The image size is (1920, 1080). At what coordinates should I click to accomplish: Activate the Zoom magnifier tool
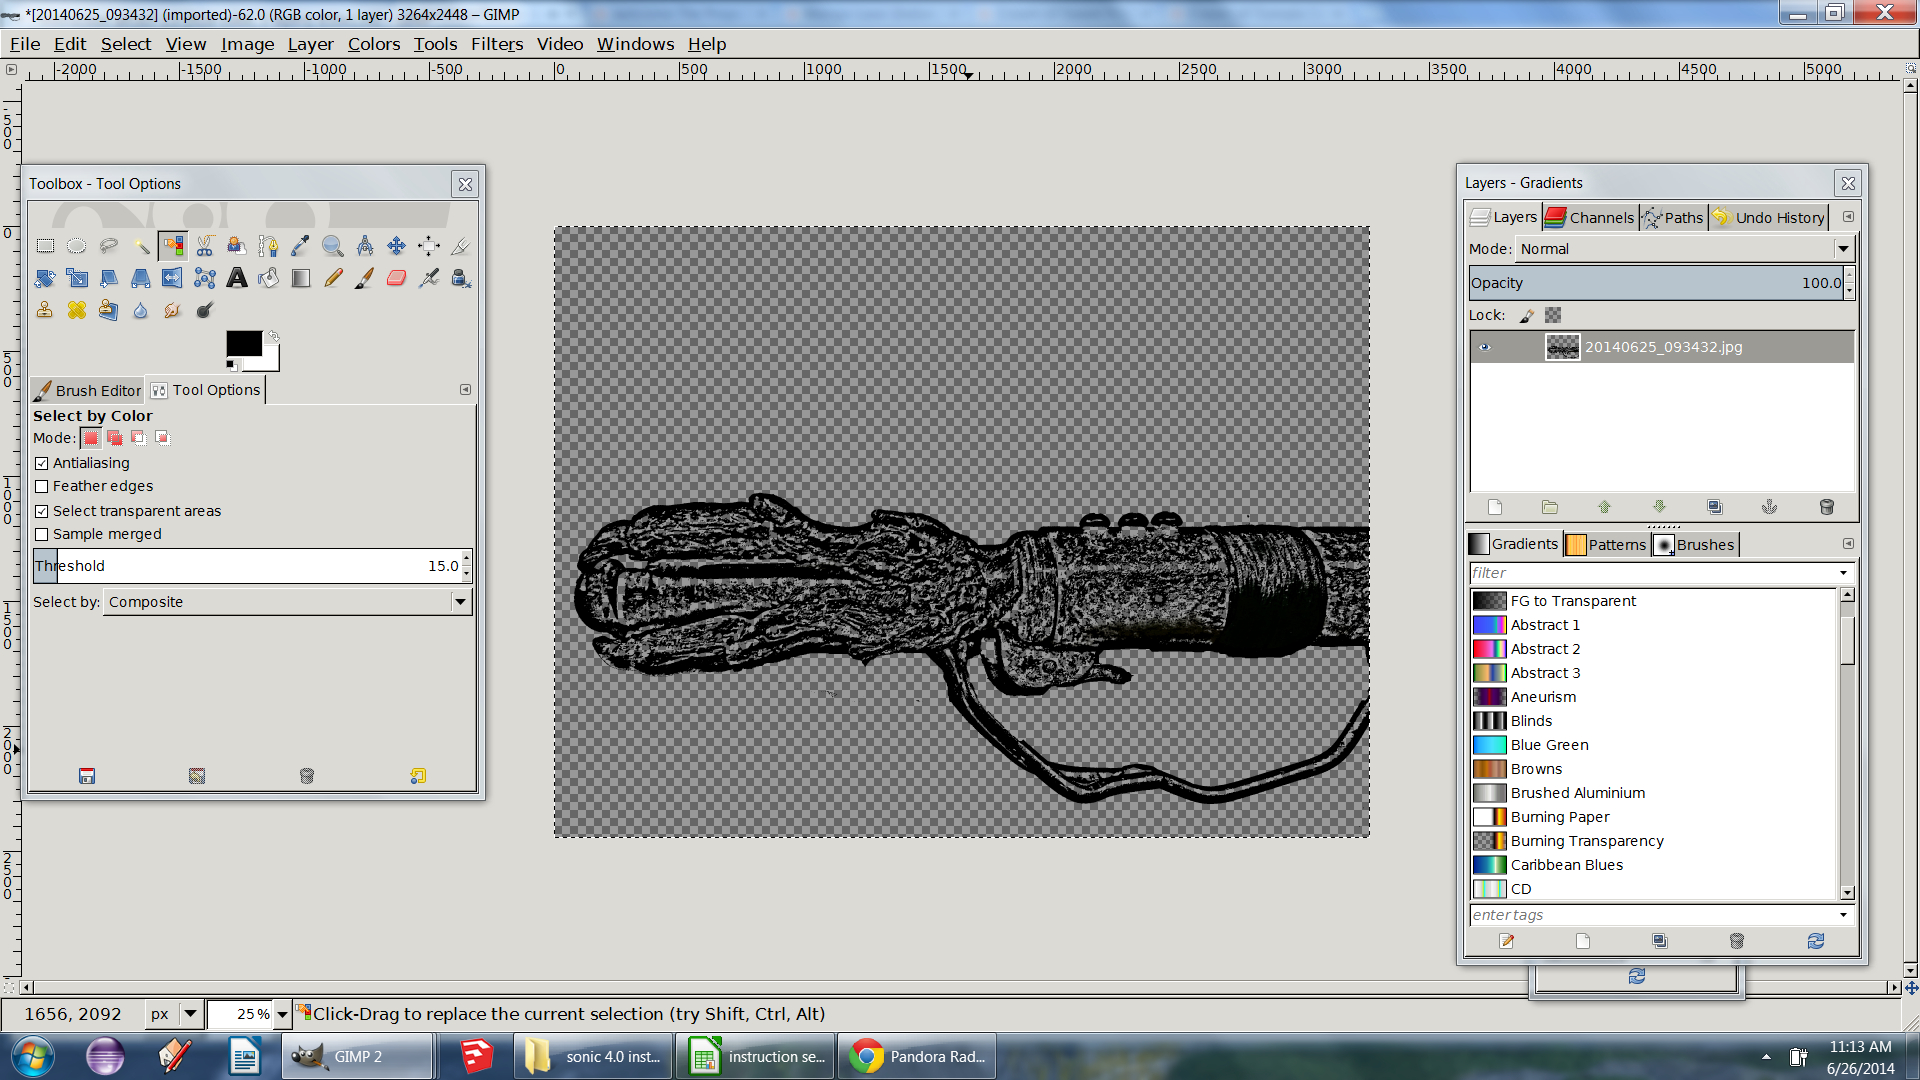(333, 246)
